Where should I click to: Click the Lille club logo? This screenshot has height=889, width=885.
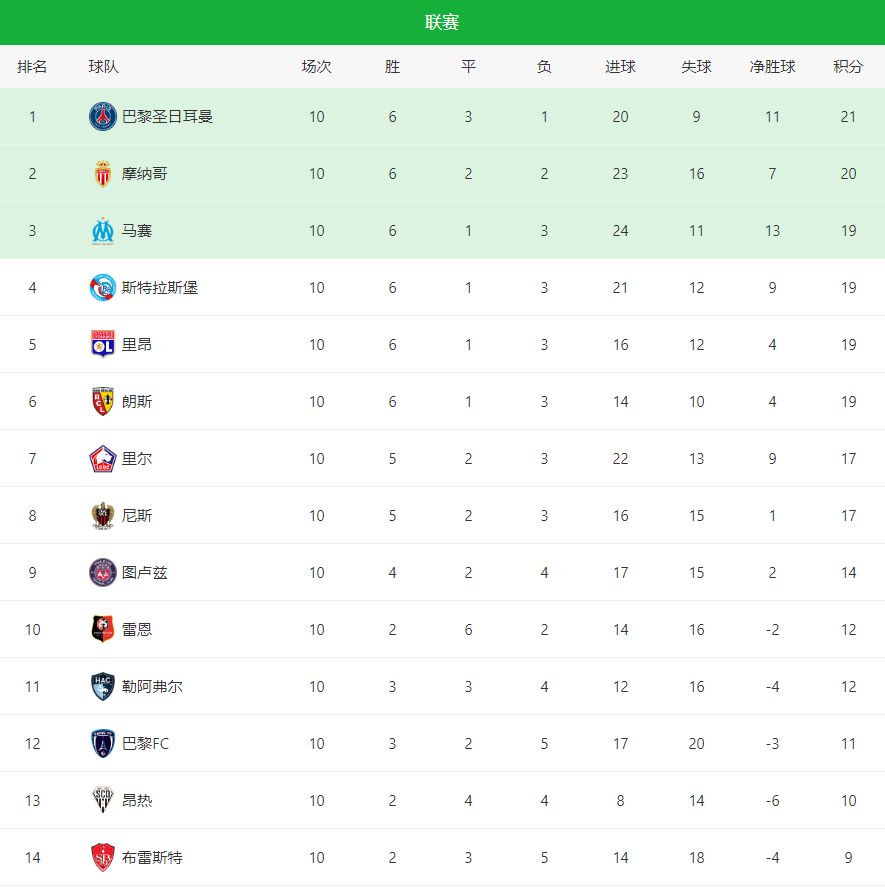click(103, 459)
